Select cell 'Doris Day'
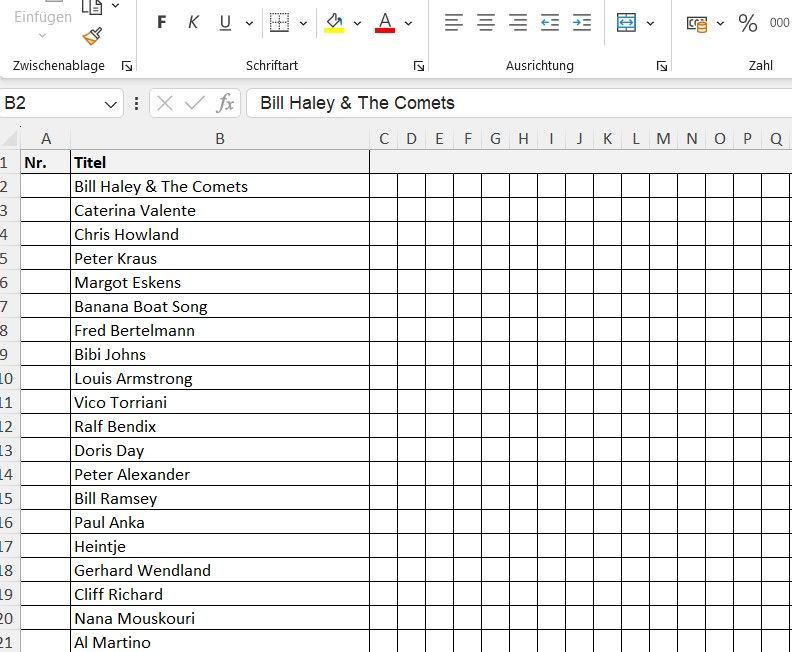The image size is (792, 652). click(220, 449)
